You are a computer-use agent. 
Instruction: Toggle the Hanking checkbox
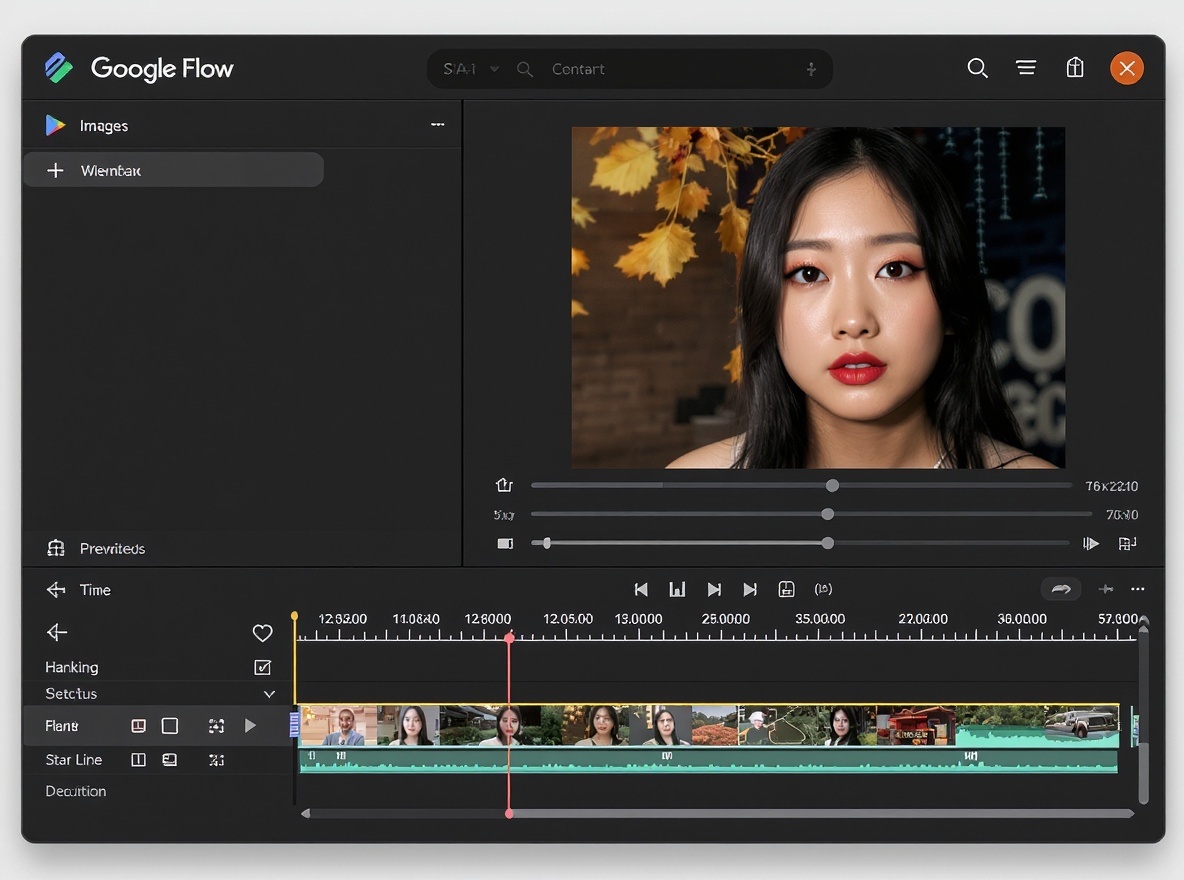[x=262, y=667]
